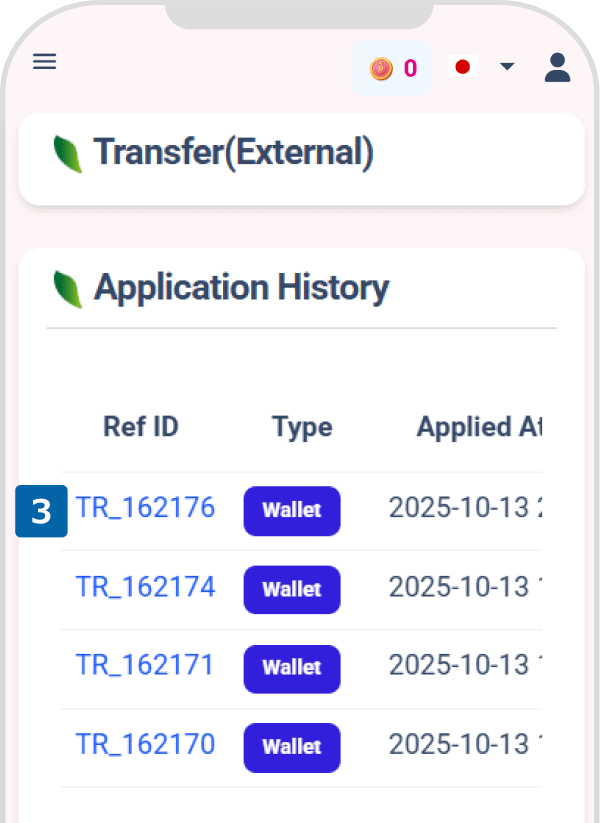
Task: Expand the language dropdown arrow
Action: click(507, 67)
